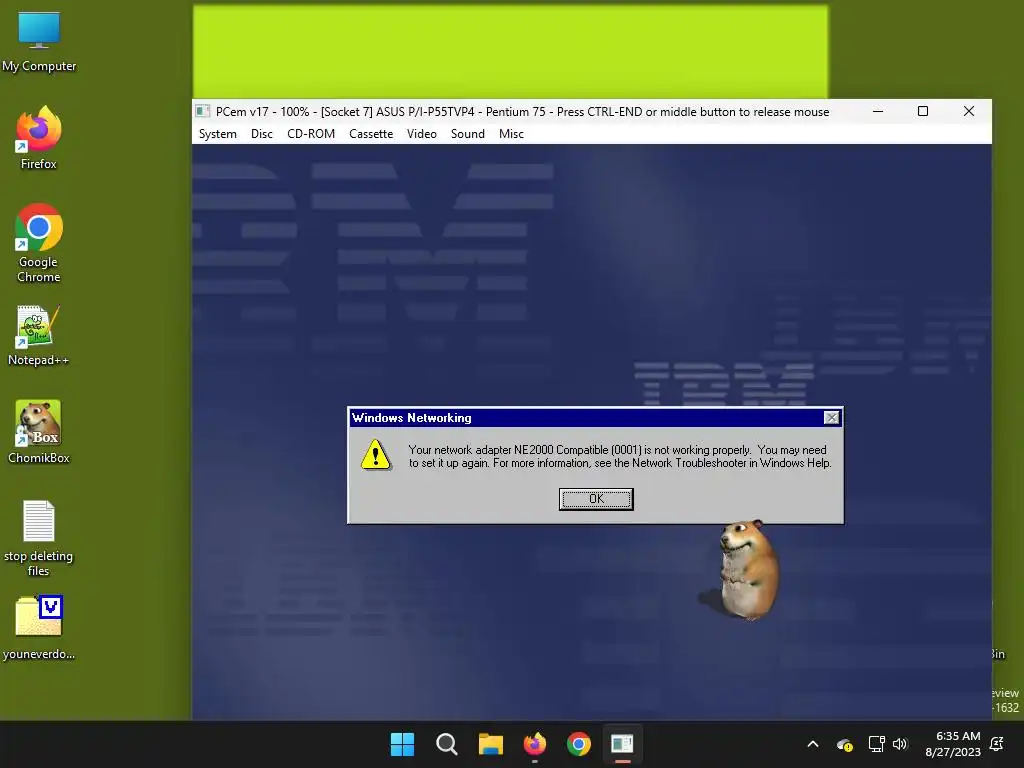1024x768 pixels.
Task: Select the Notepad++ desktop shortcut
Action: [39, 335]
